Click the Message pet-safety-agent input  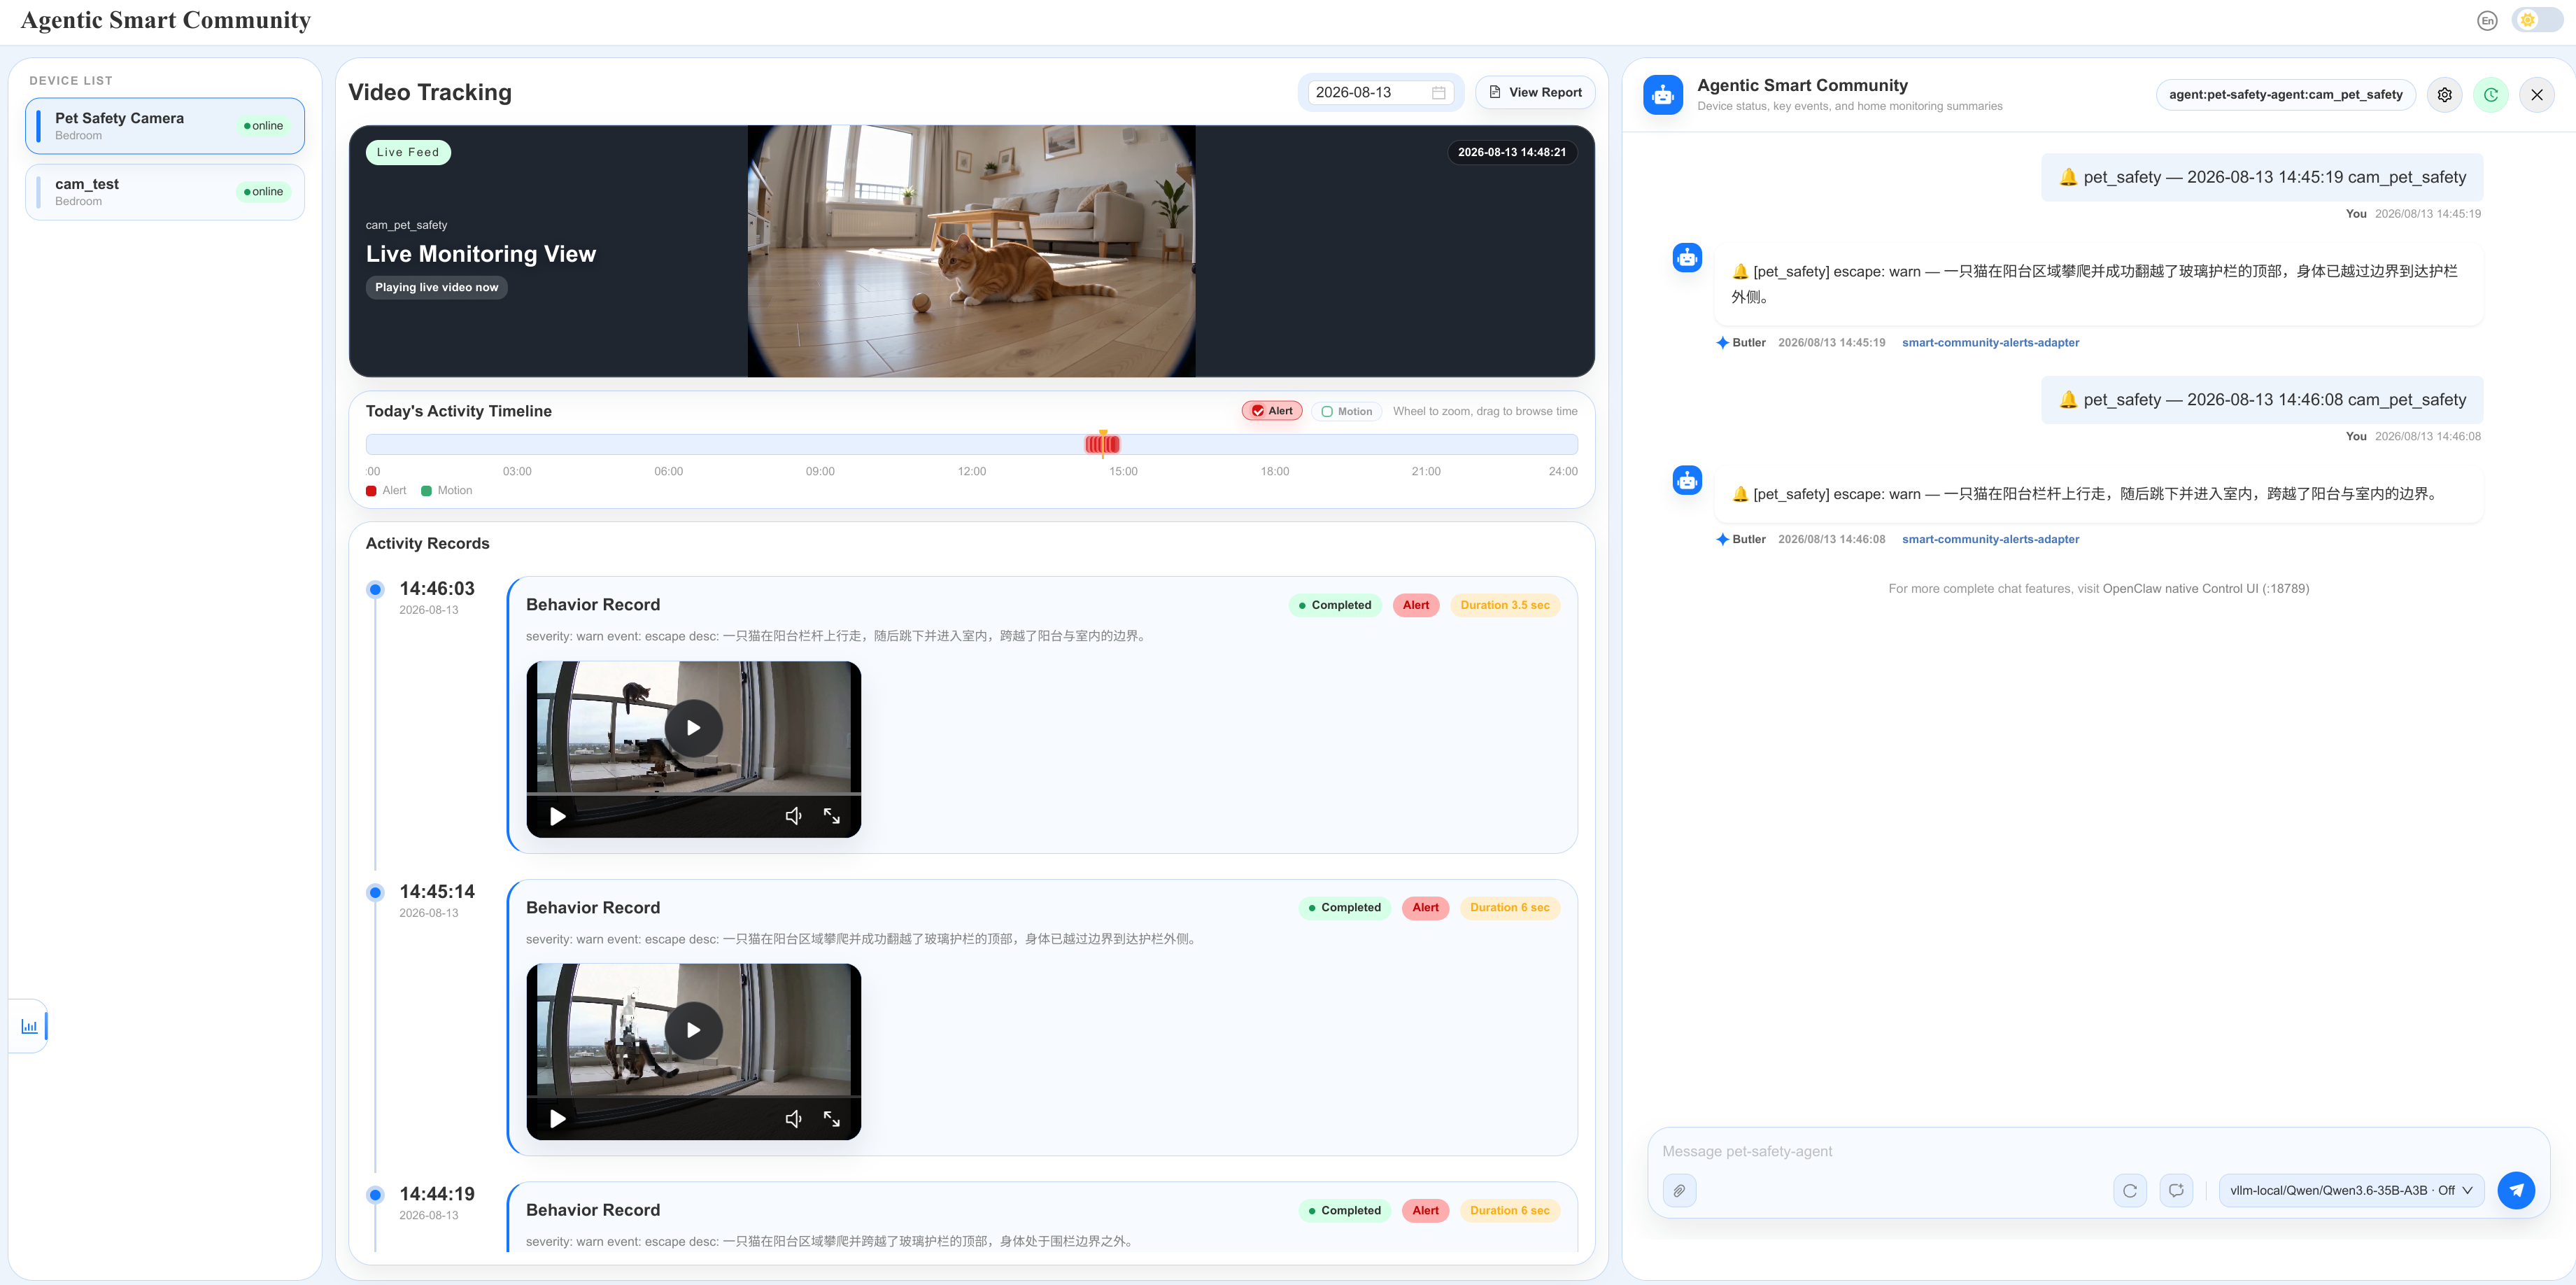point(2098,1151)
